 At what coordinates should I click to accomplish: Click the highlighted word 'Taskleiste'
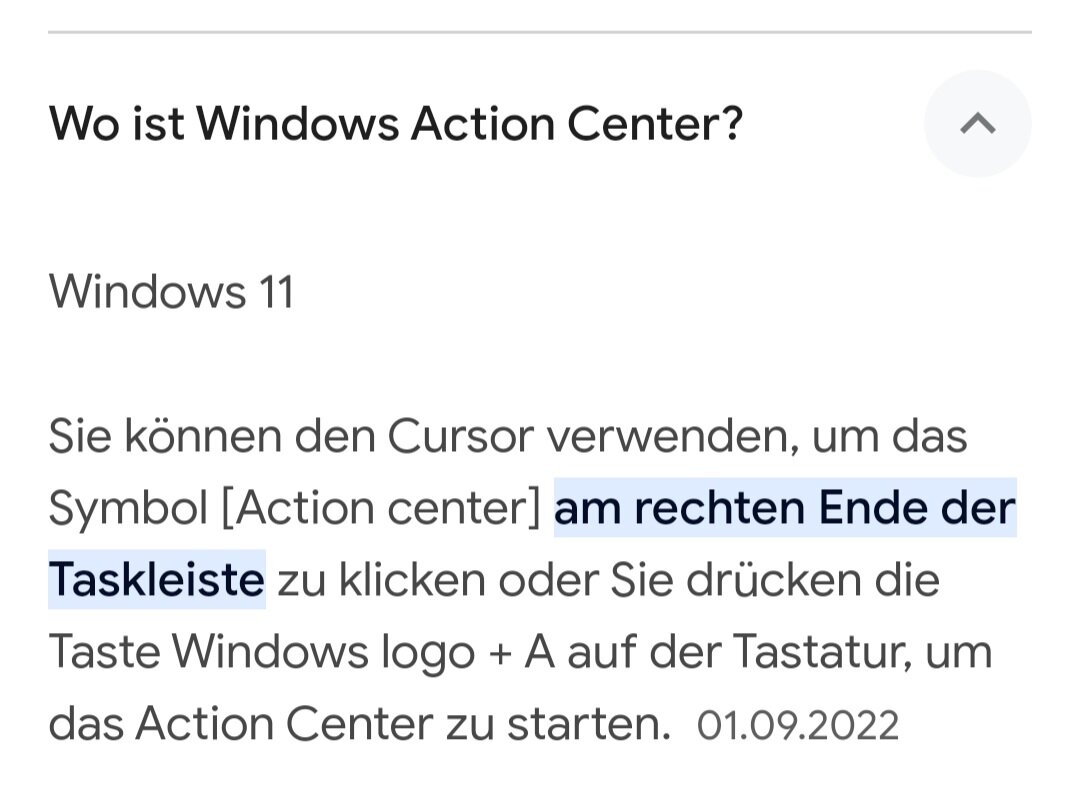point(157,580)
